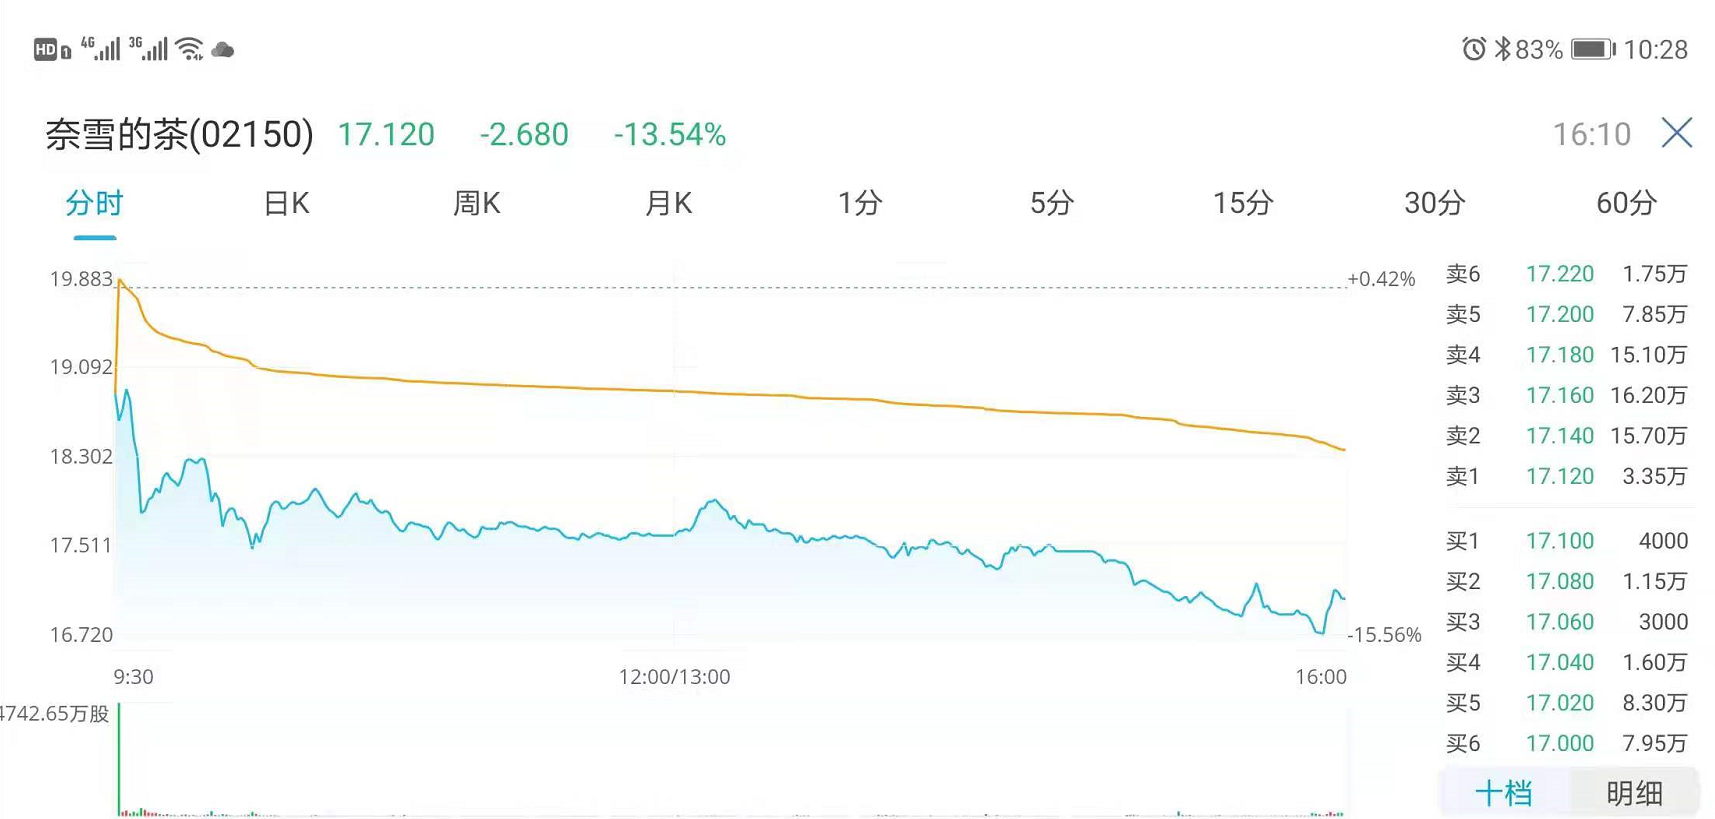
Task: Open the 60分 chart tab
Action: click(1626, 204)
